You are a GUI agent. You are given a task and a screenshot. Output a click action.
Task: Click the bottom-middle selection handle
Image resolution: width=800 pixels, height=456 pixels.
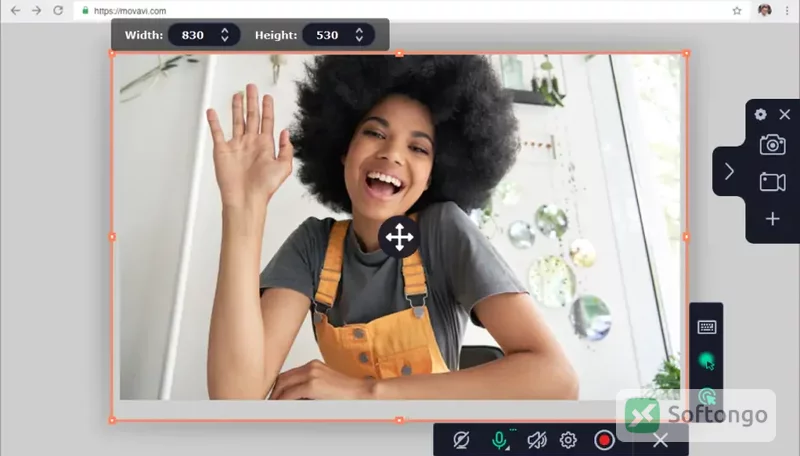tap(399, 420)
